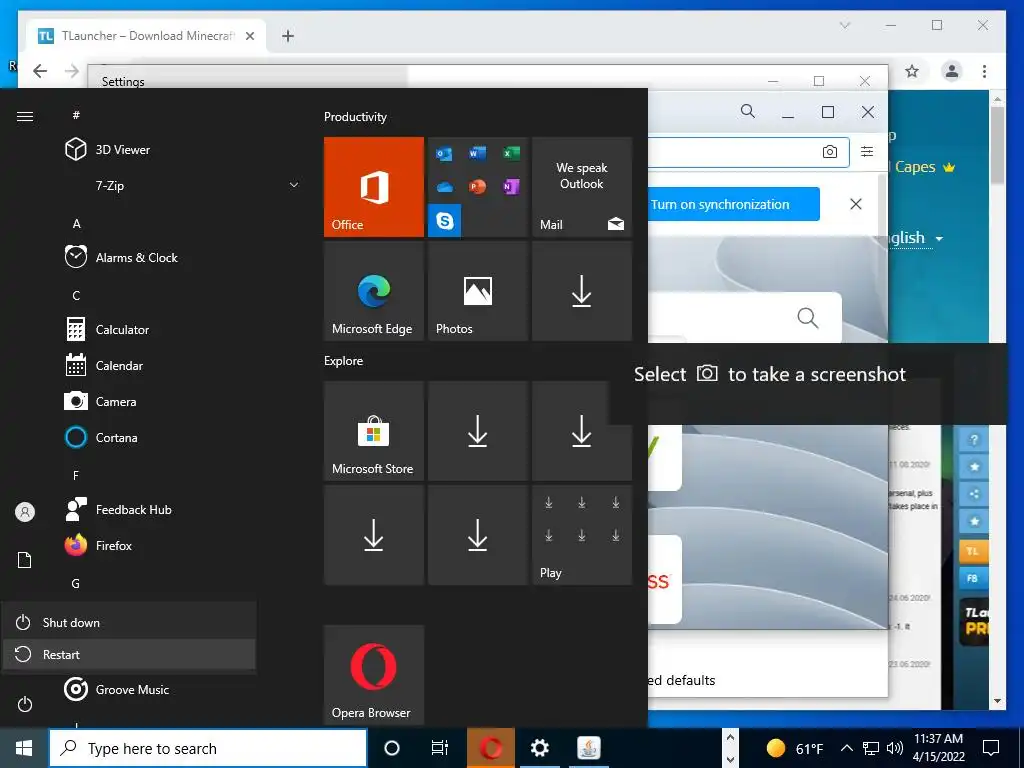The image size is (1024, 768).
Task: Open the Skype icon in the Office apps tile
Action: [445, 221]
